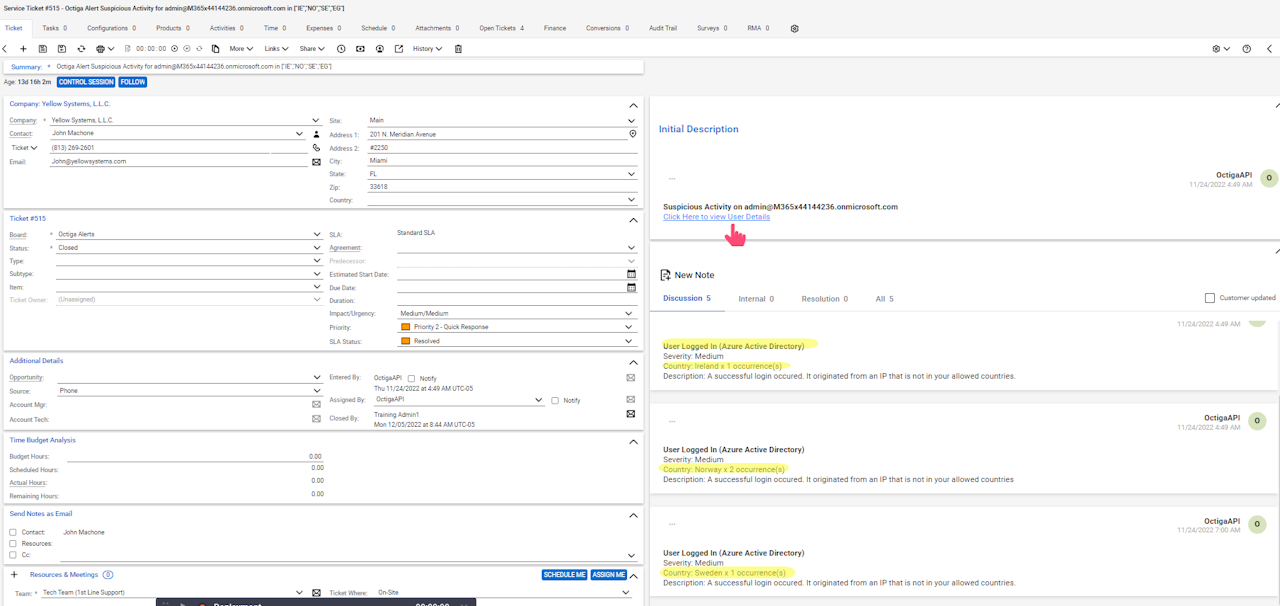Expand the Priority dropdown
Viewport: 1280px width, 606px height.
click(x=630, y=327)
